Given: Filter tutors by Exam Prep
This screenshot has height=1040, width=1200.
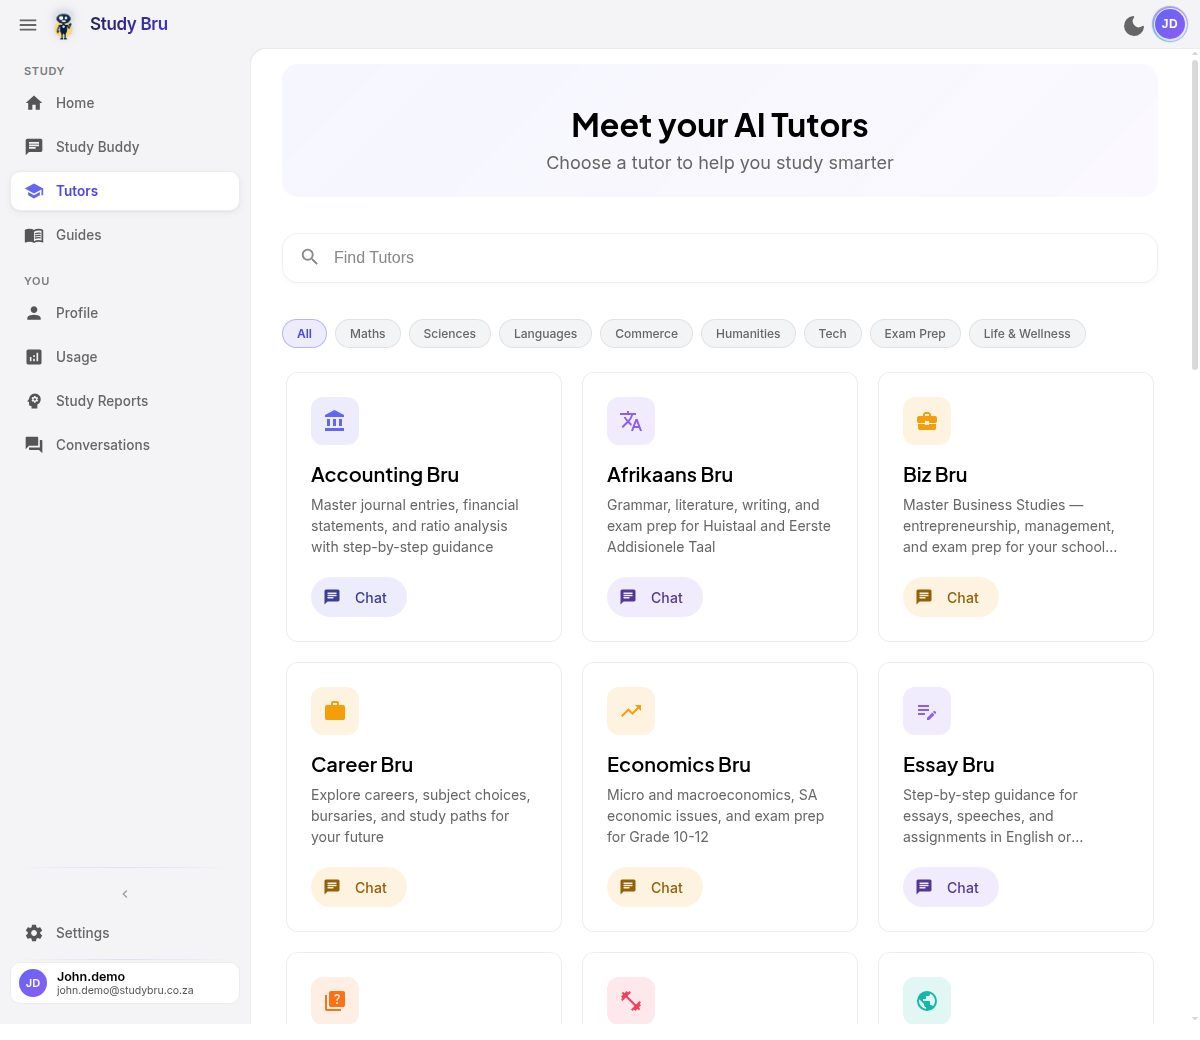Looking at the screenshot, I should (915, 334).
